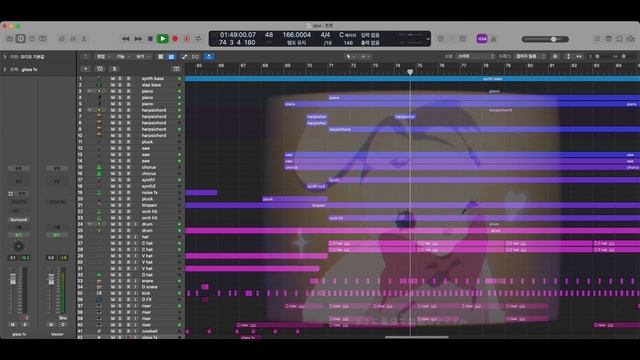Open the Loop Browser icon
Screen dimensions: 640x360
tap(620, 39)
